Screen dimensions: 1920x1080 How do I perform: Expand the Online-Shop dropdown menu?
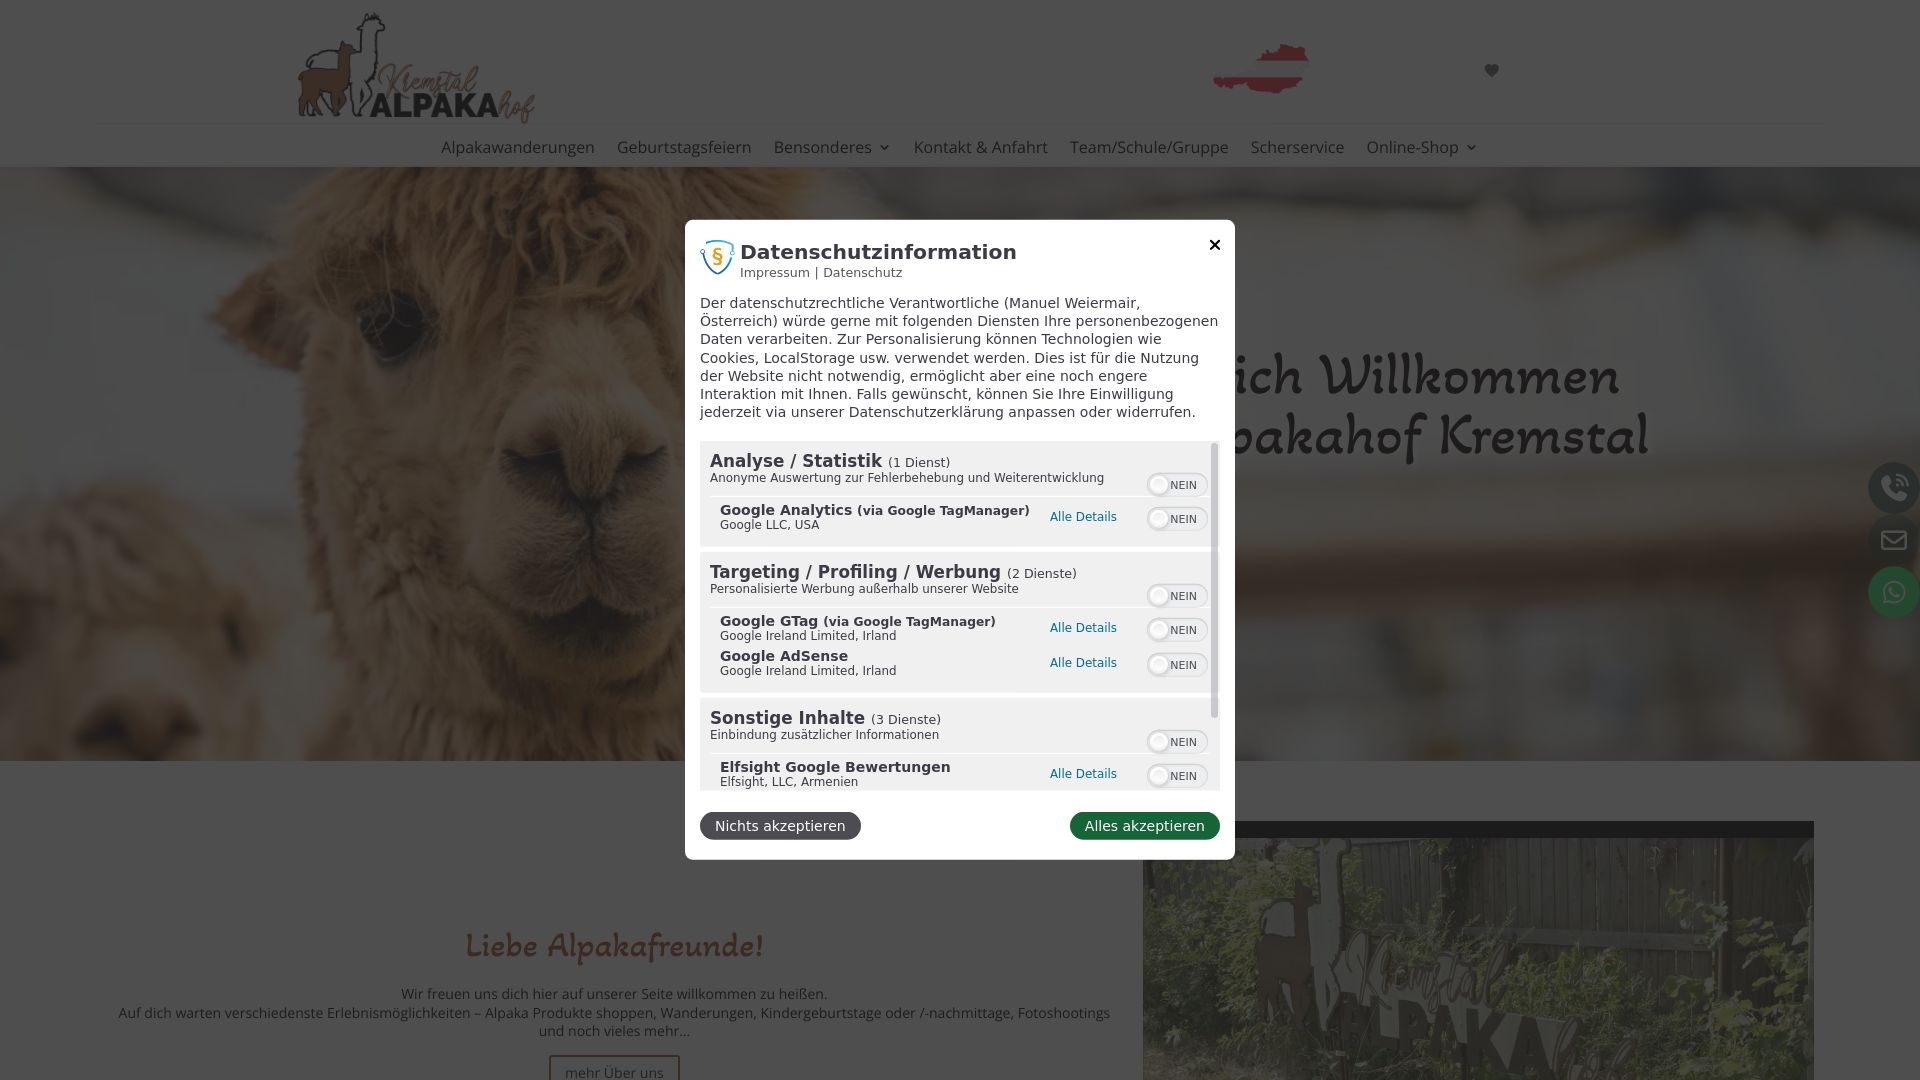(1421, 147)
